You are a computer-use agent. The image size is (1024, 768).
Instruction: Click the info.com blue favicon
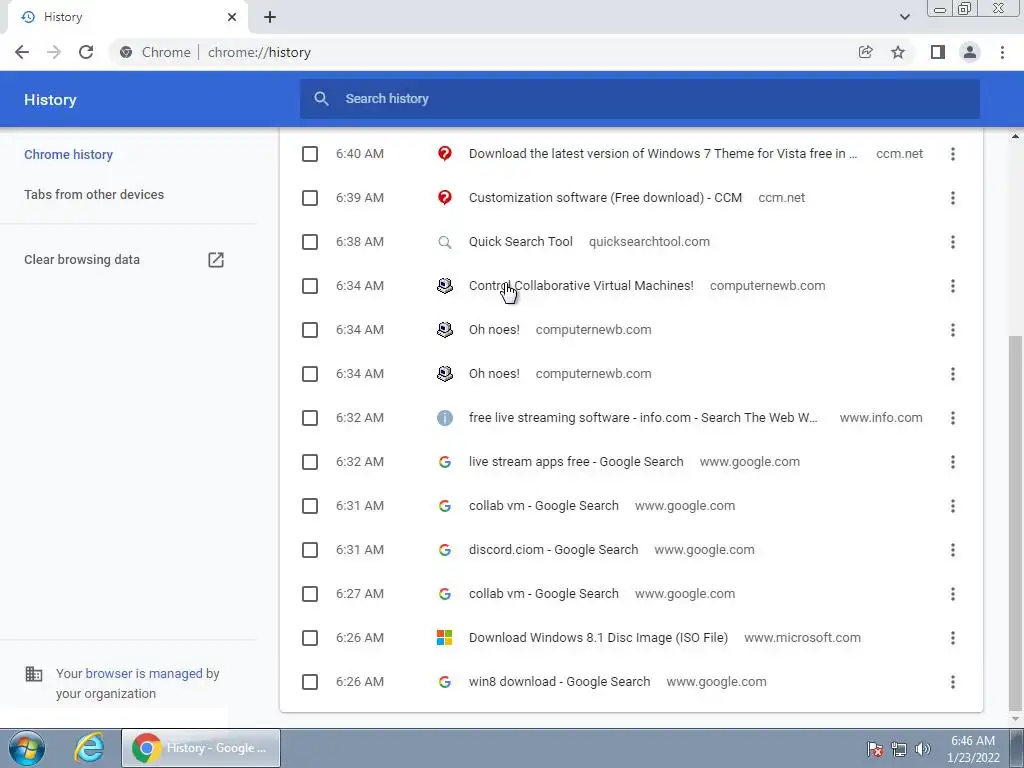pos(445,418)
